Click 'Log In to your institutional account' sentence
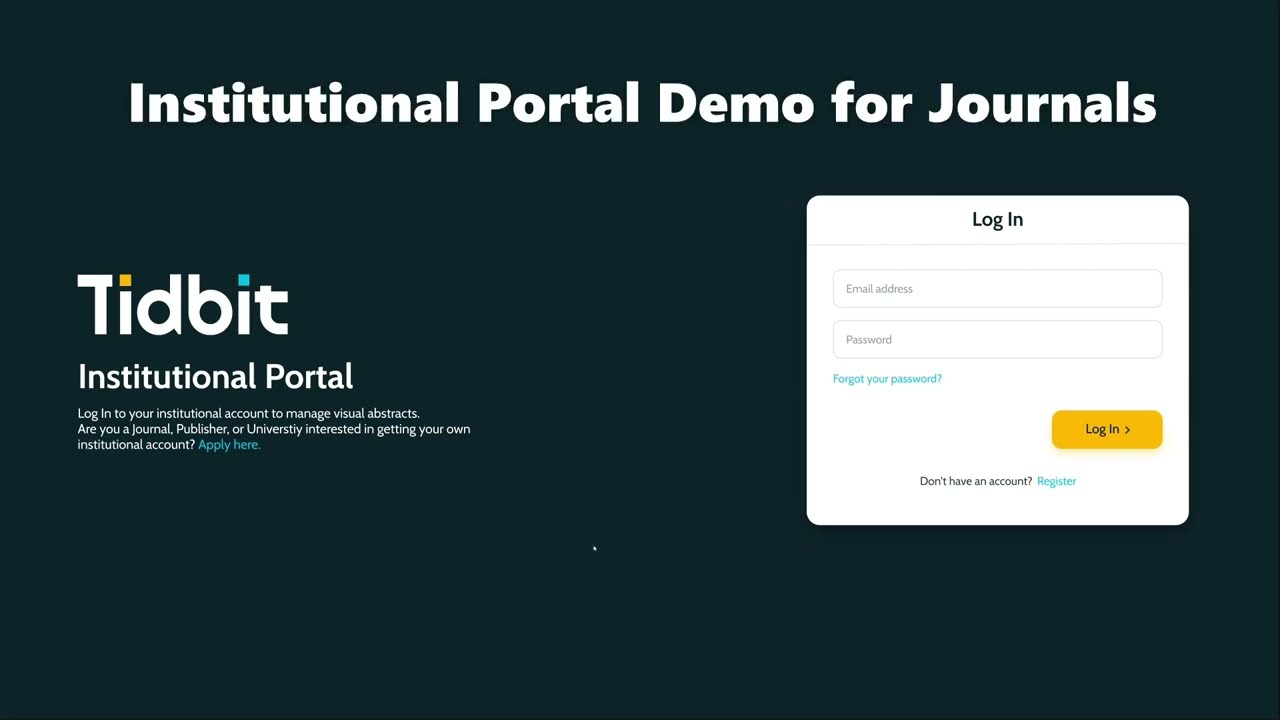Image resolution: width=1280 pixels, height=720 pixels. click(x=248, y=413)
